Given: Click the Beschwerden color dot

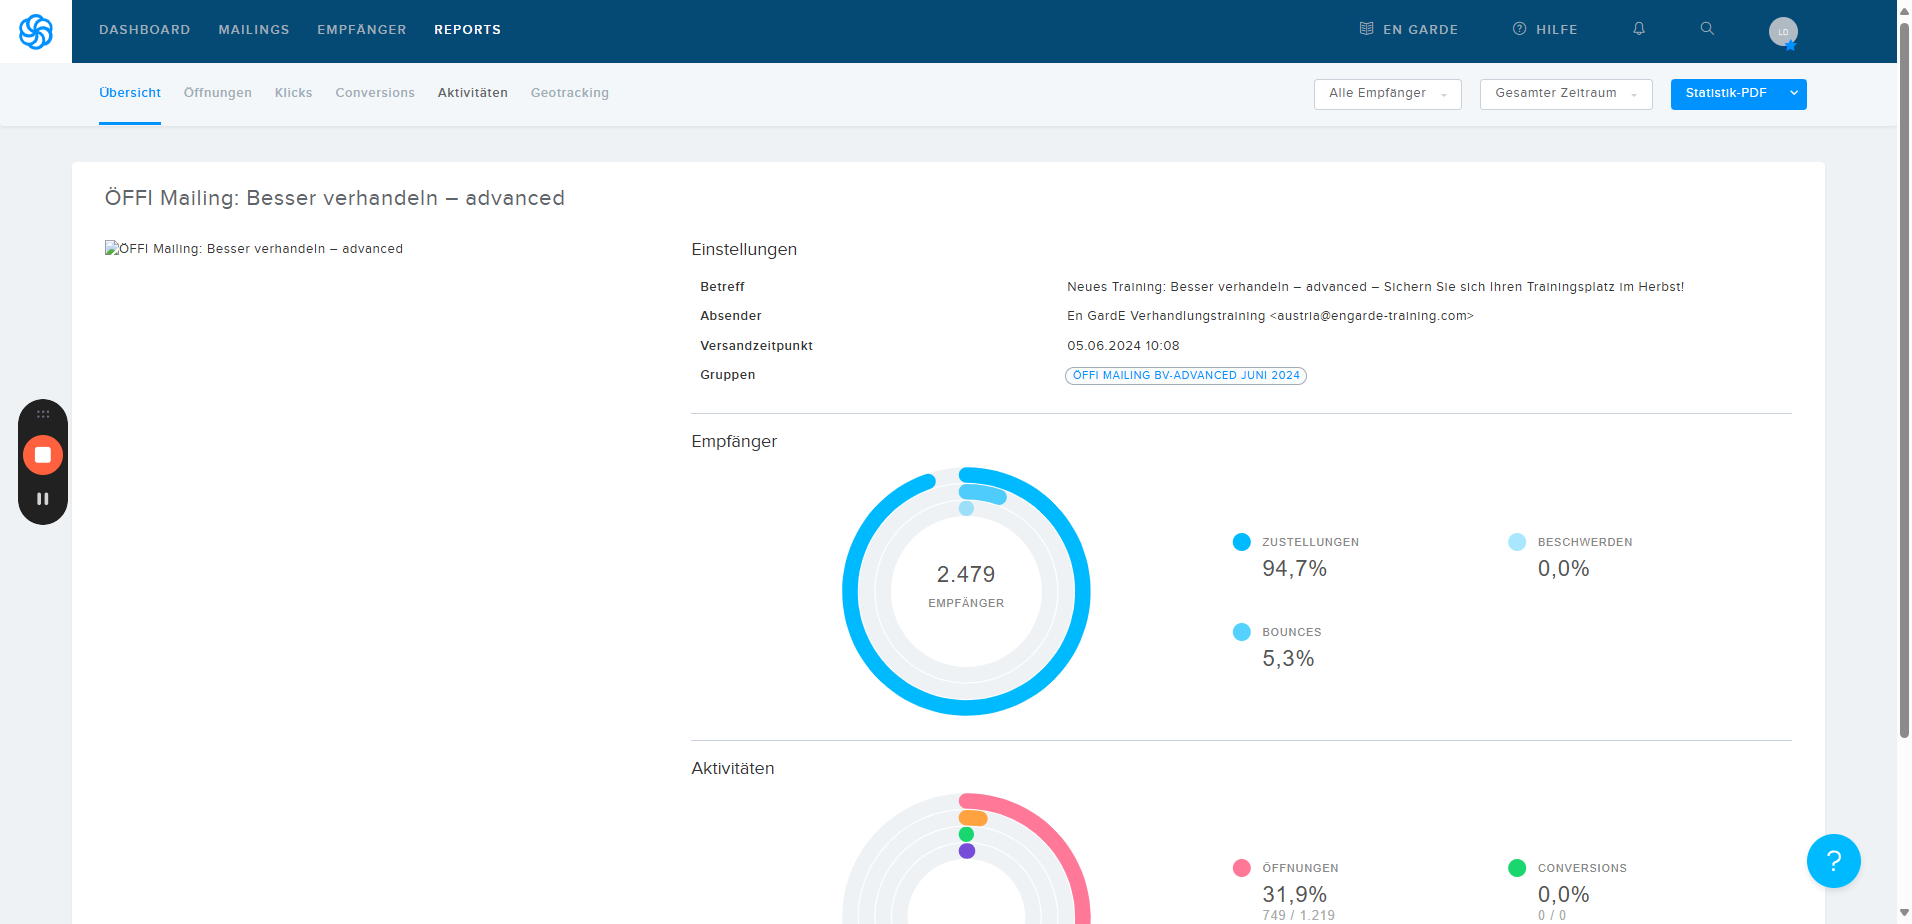Looking at the screenshot, I should point(1517,542).
